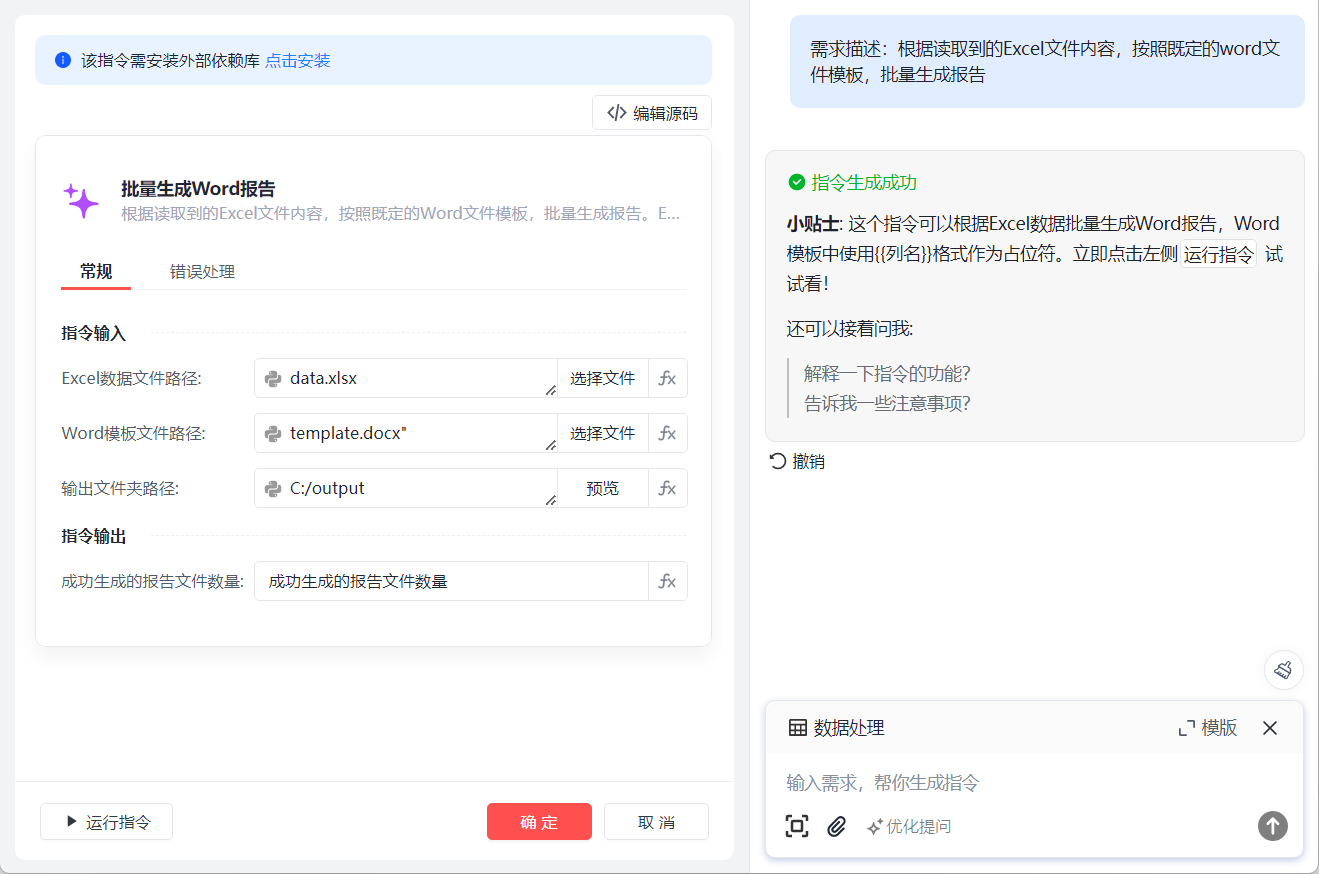Click the template.docx input field

(x=406, y=433)
